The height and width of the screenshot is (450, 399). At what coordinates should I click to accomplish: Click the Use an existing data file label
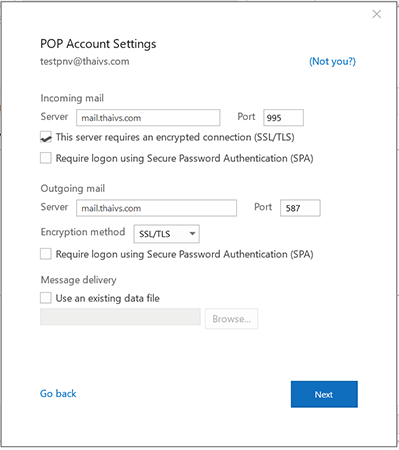pos(107,298)
